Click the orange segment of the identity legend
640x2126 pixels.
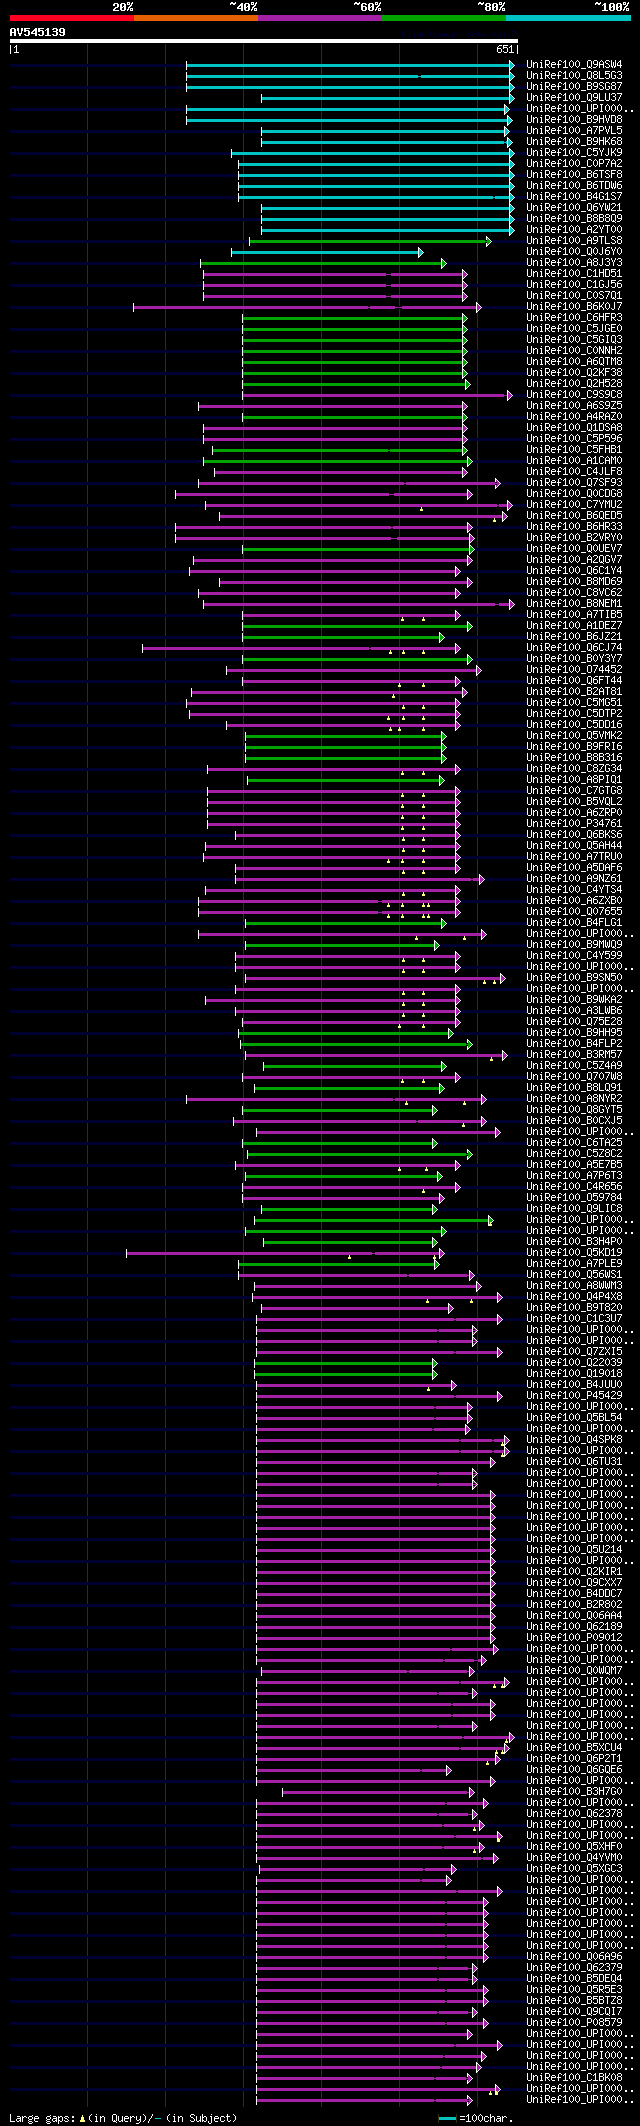195,18
